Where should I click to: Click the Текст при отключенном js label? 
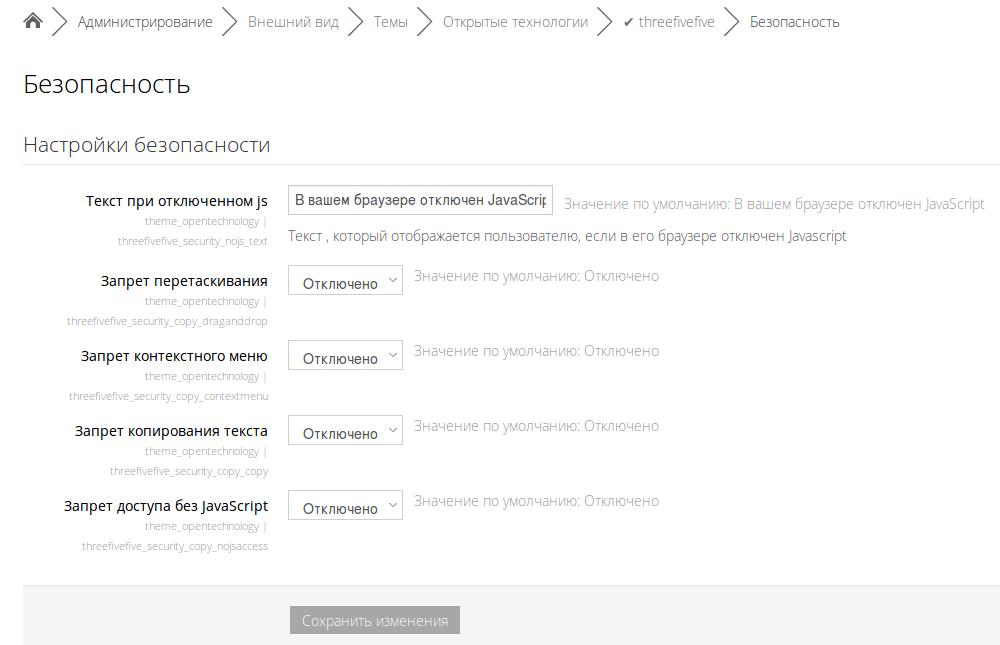[176, 201]
